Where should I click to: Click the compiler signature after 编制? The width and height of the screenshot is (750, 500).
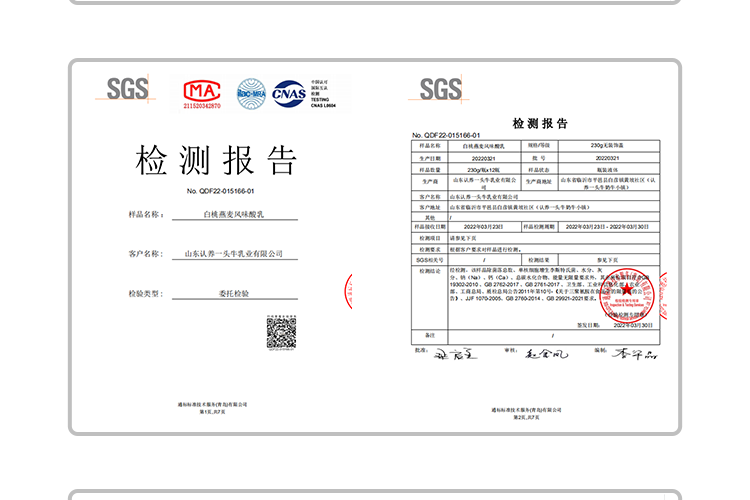(x=635, y=354)
